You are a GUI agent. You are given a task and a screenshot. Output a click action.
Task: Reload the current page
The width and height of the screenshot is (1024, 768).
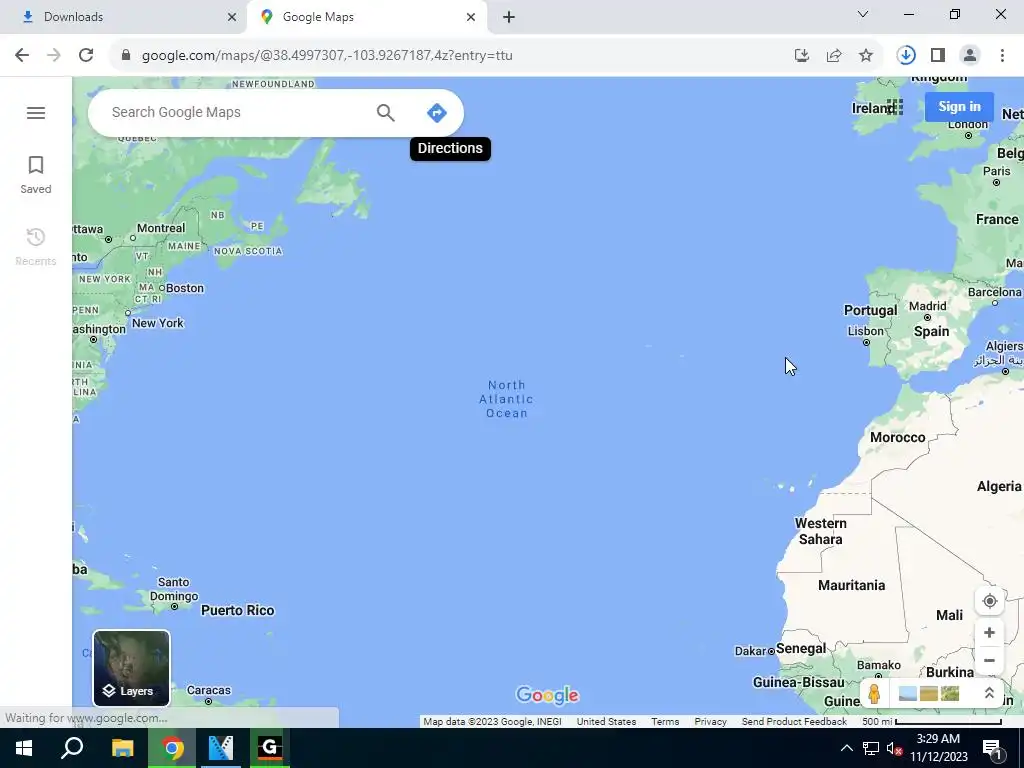[86, 56]
